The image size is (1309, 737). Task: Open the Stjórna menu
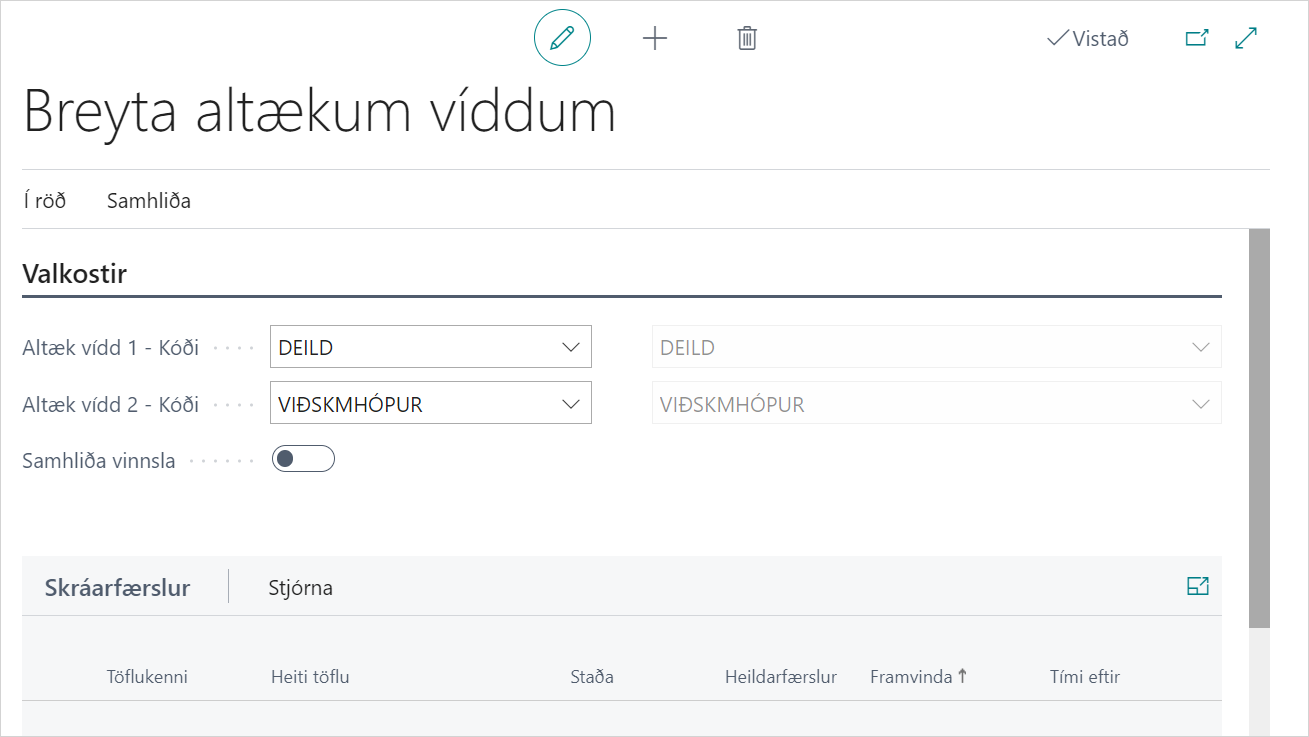click(x=300, y=588)
